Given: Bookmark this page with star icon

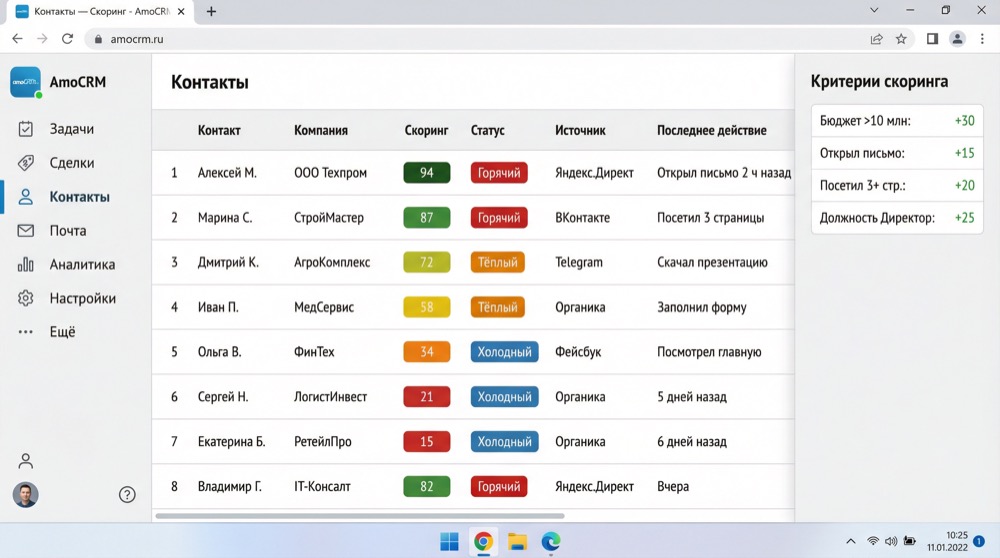Looking at the screenshot, I should (x=901, y=39).
